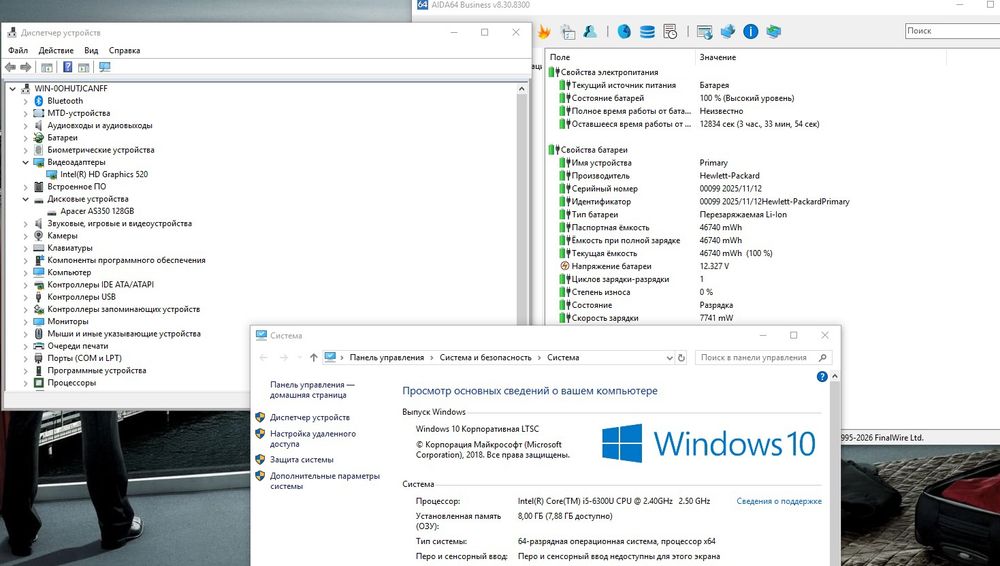Select Intel(R) HD Graphics 520 device

(x=104, y=174)
